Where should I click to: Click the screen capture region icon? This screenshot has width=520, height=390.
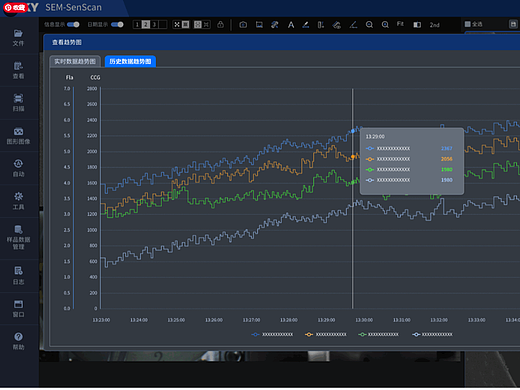(x=259, y=25)
